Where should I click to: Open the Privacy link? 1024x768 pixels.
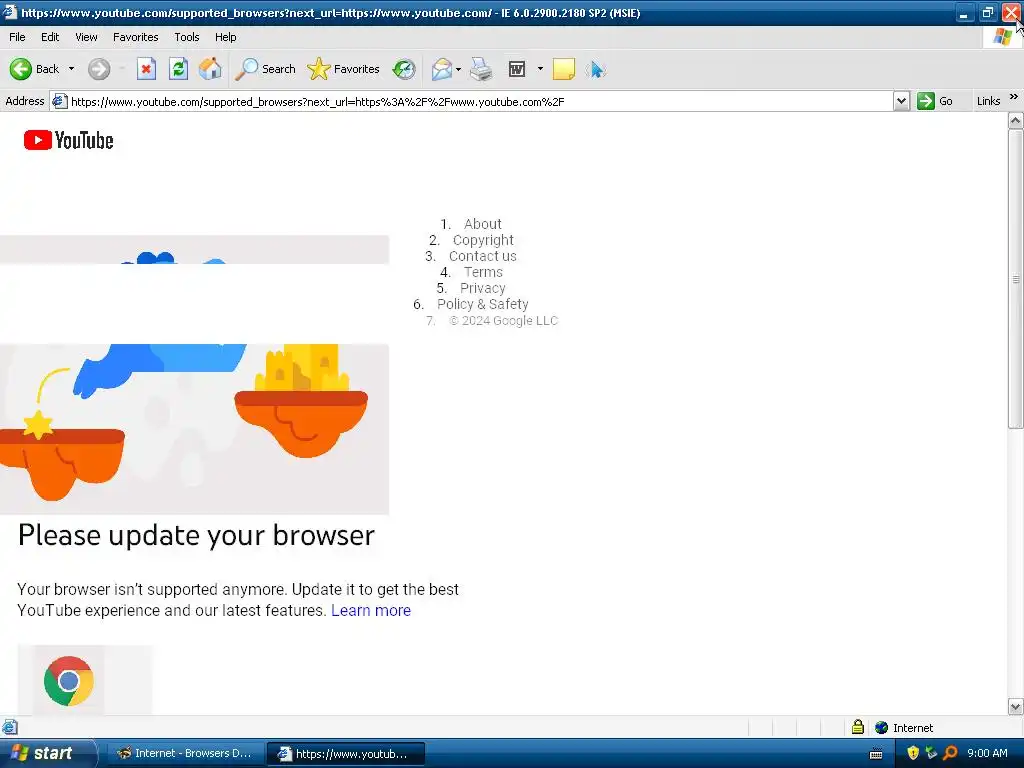point(483,288)
